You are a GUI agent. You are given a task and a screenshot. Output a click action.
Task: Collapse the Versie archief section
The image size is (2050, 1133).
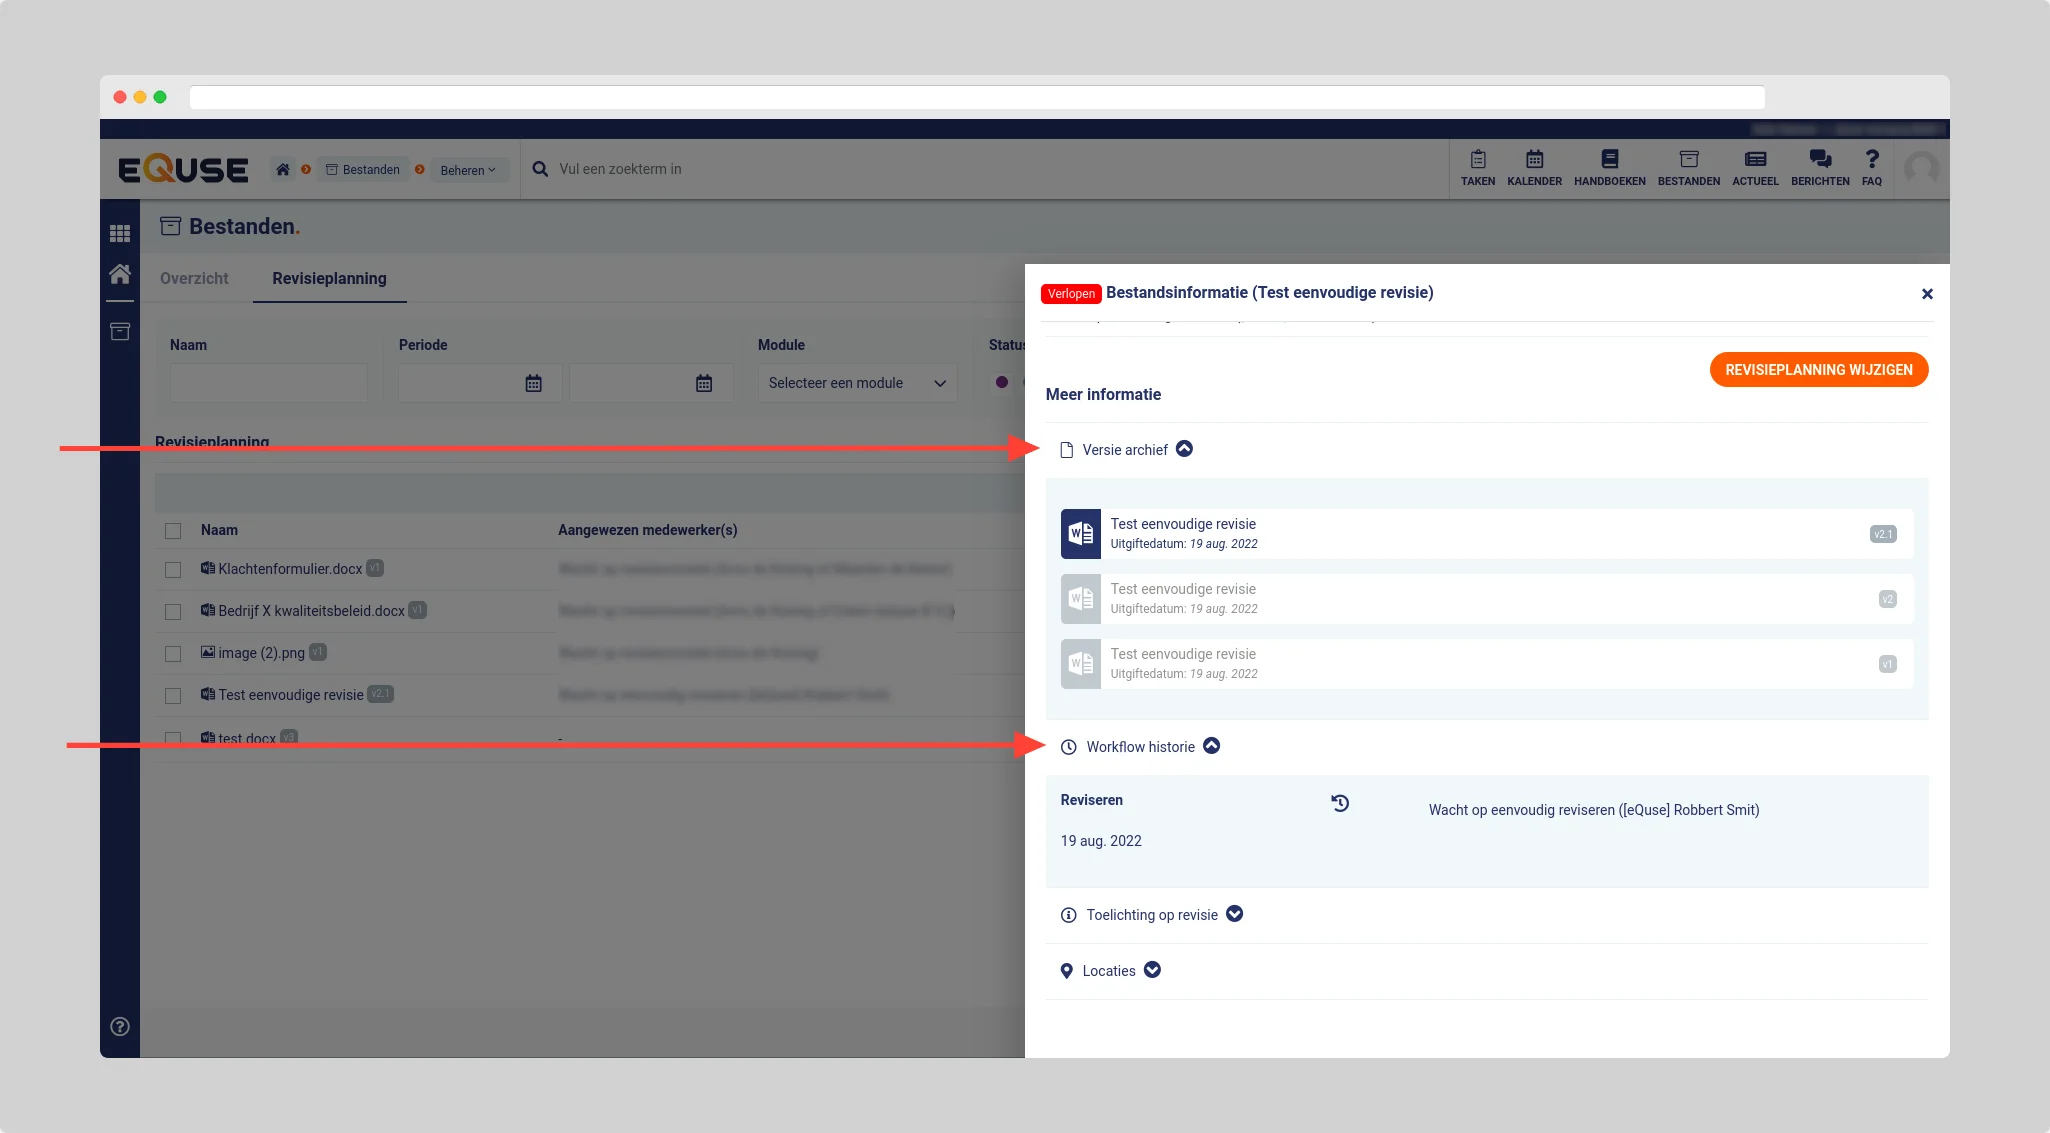pyautogui.click(x=1184, y=449)
